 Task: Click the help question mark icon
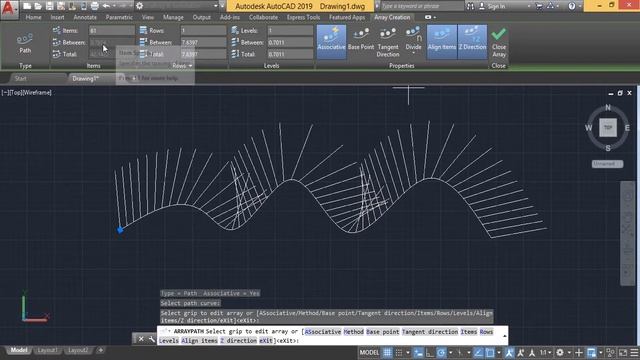coord(571,6)
